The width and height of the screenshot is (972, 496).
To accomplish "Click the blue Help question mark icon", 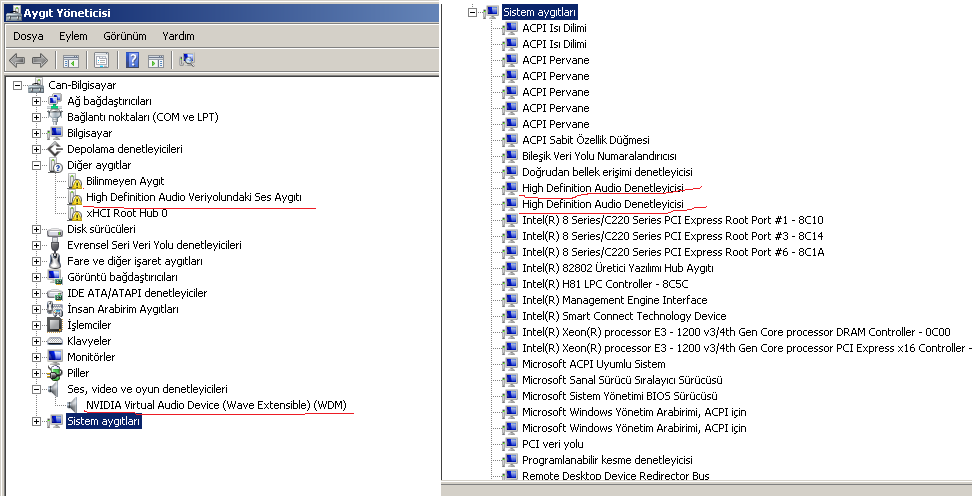I will pos(132,60).
